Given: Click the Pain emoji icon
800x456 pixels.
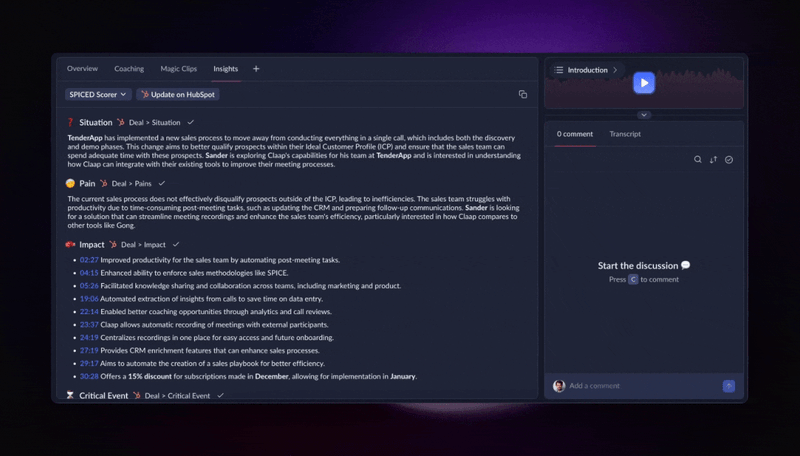Looking at the screenshot, I should (70, 183).
